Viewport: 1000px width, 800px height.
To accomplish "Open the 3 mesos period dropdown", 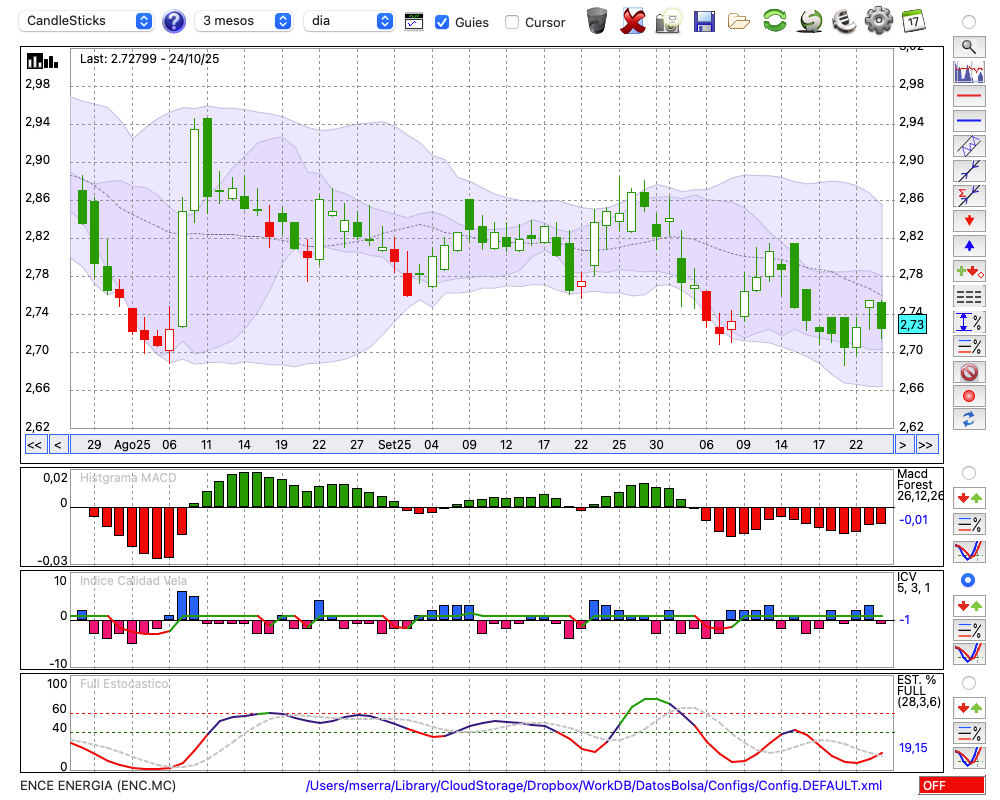I will (244, 21).
